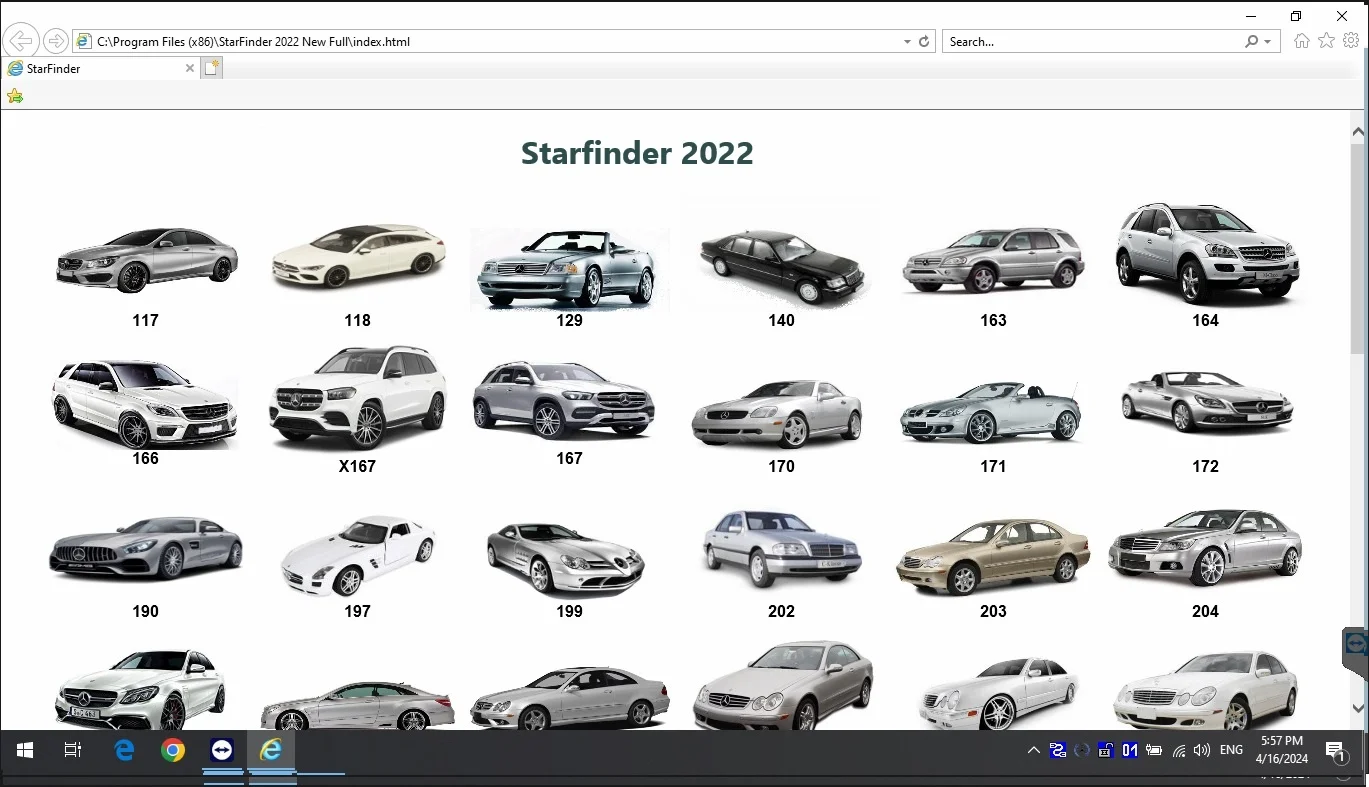1369x787 pixels.
Task: Open the Tools gear icon
Action: click(x=1351, y=41)
